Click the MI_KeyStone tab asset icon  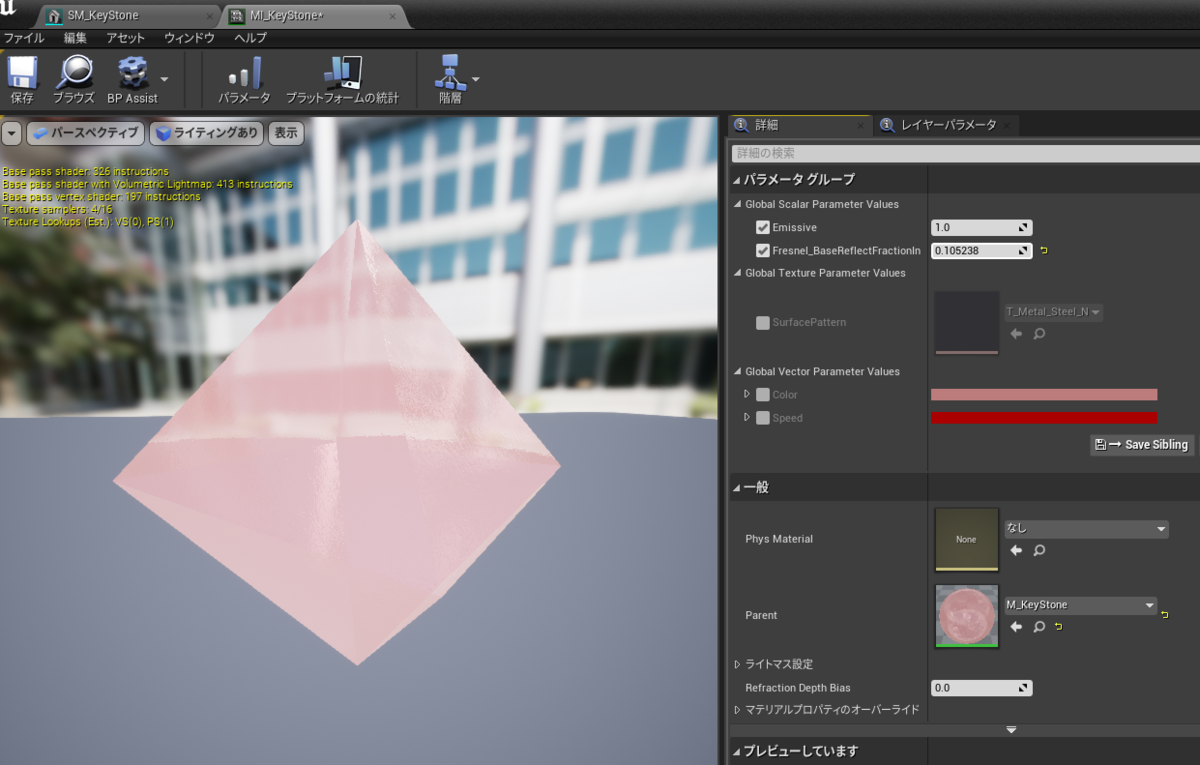point(237,16)
